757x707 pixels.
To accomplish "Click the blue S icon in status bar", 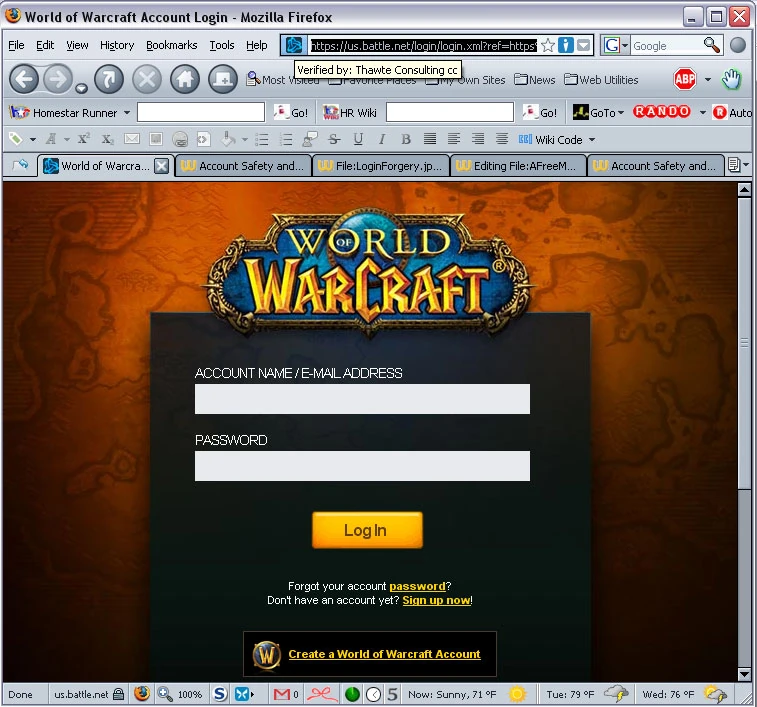I will (220, 694).
